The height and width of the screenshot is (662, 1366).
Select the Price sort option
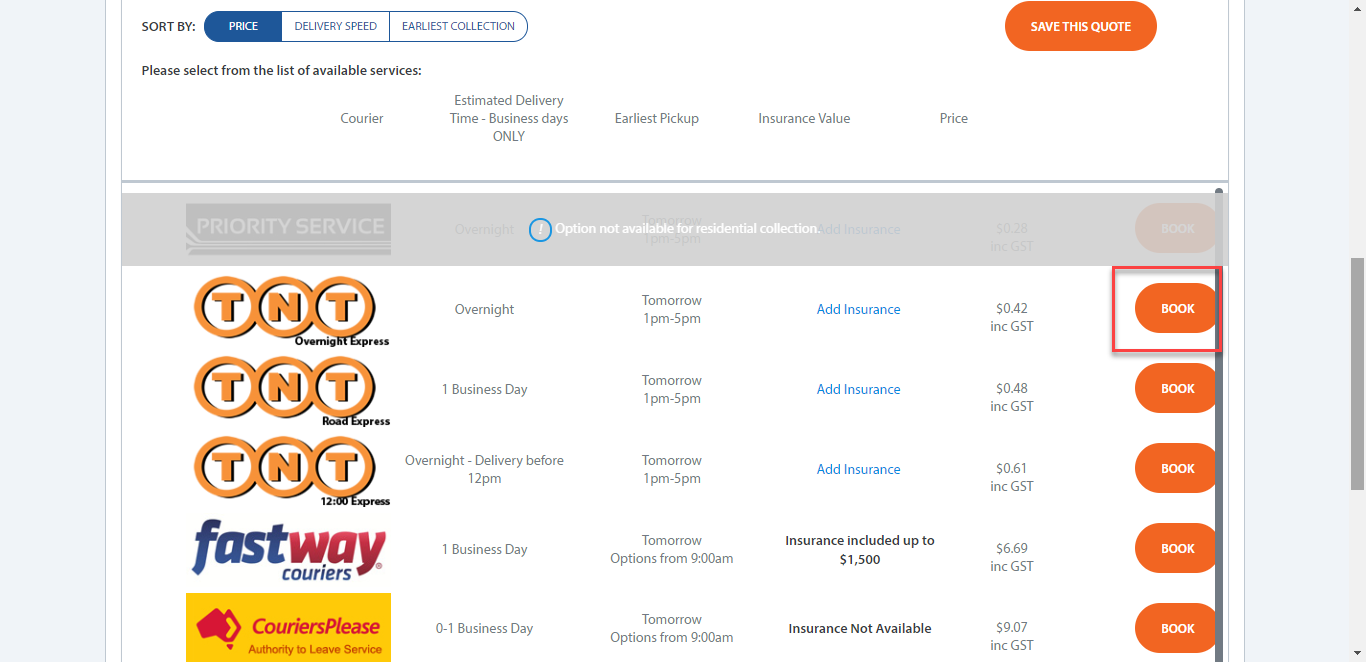tap(242, 26)
